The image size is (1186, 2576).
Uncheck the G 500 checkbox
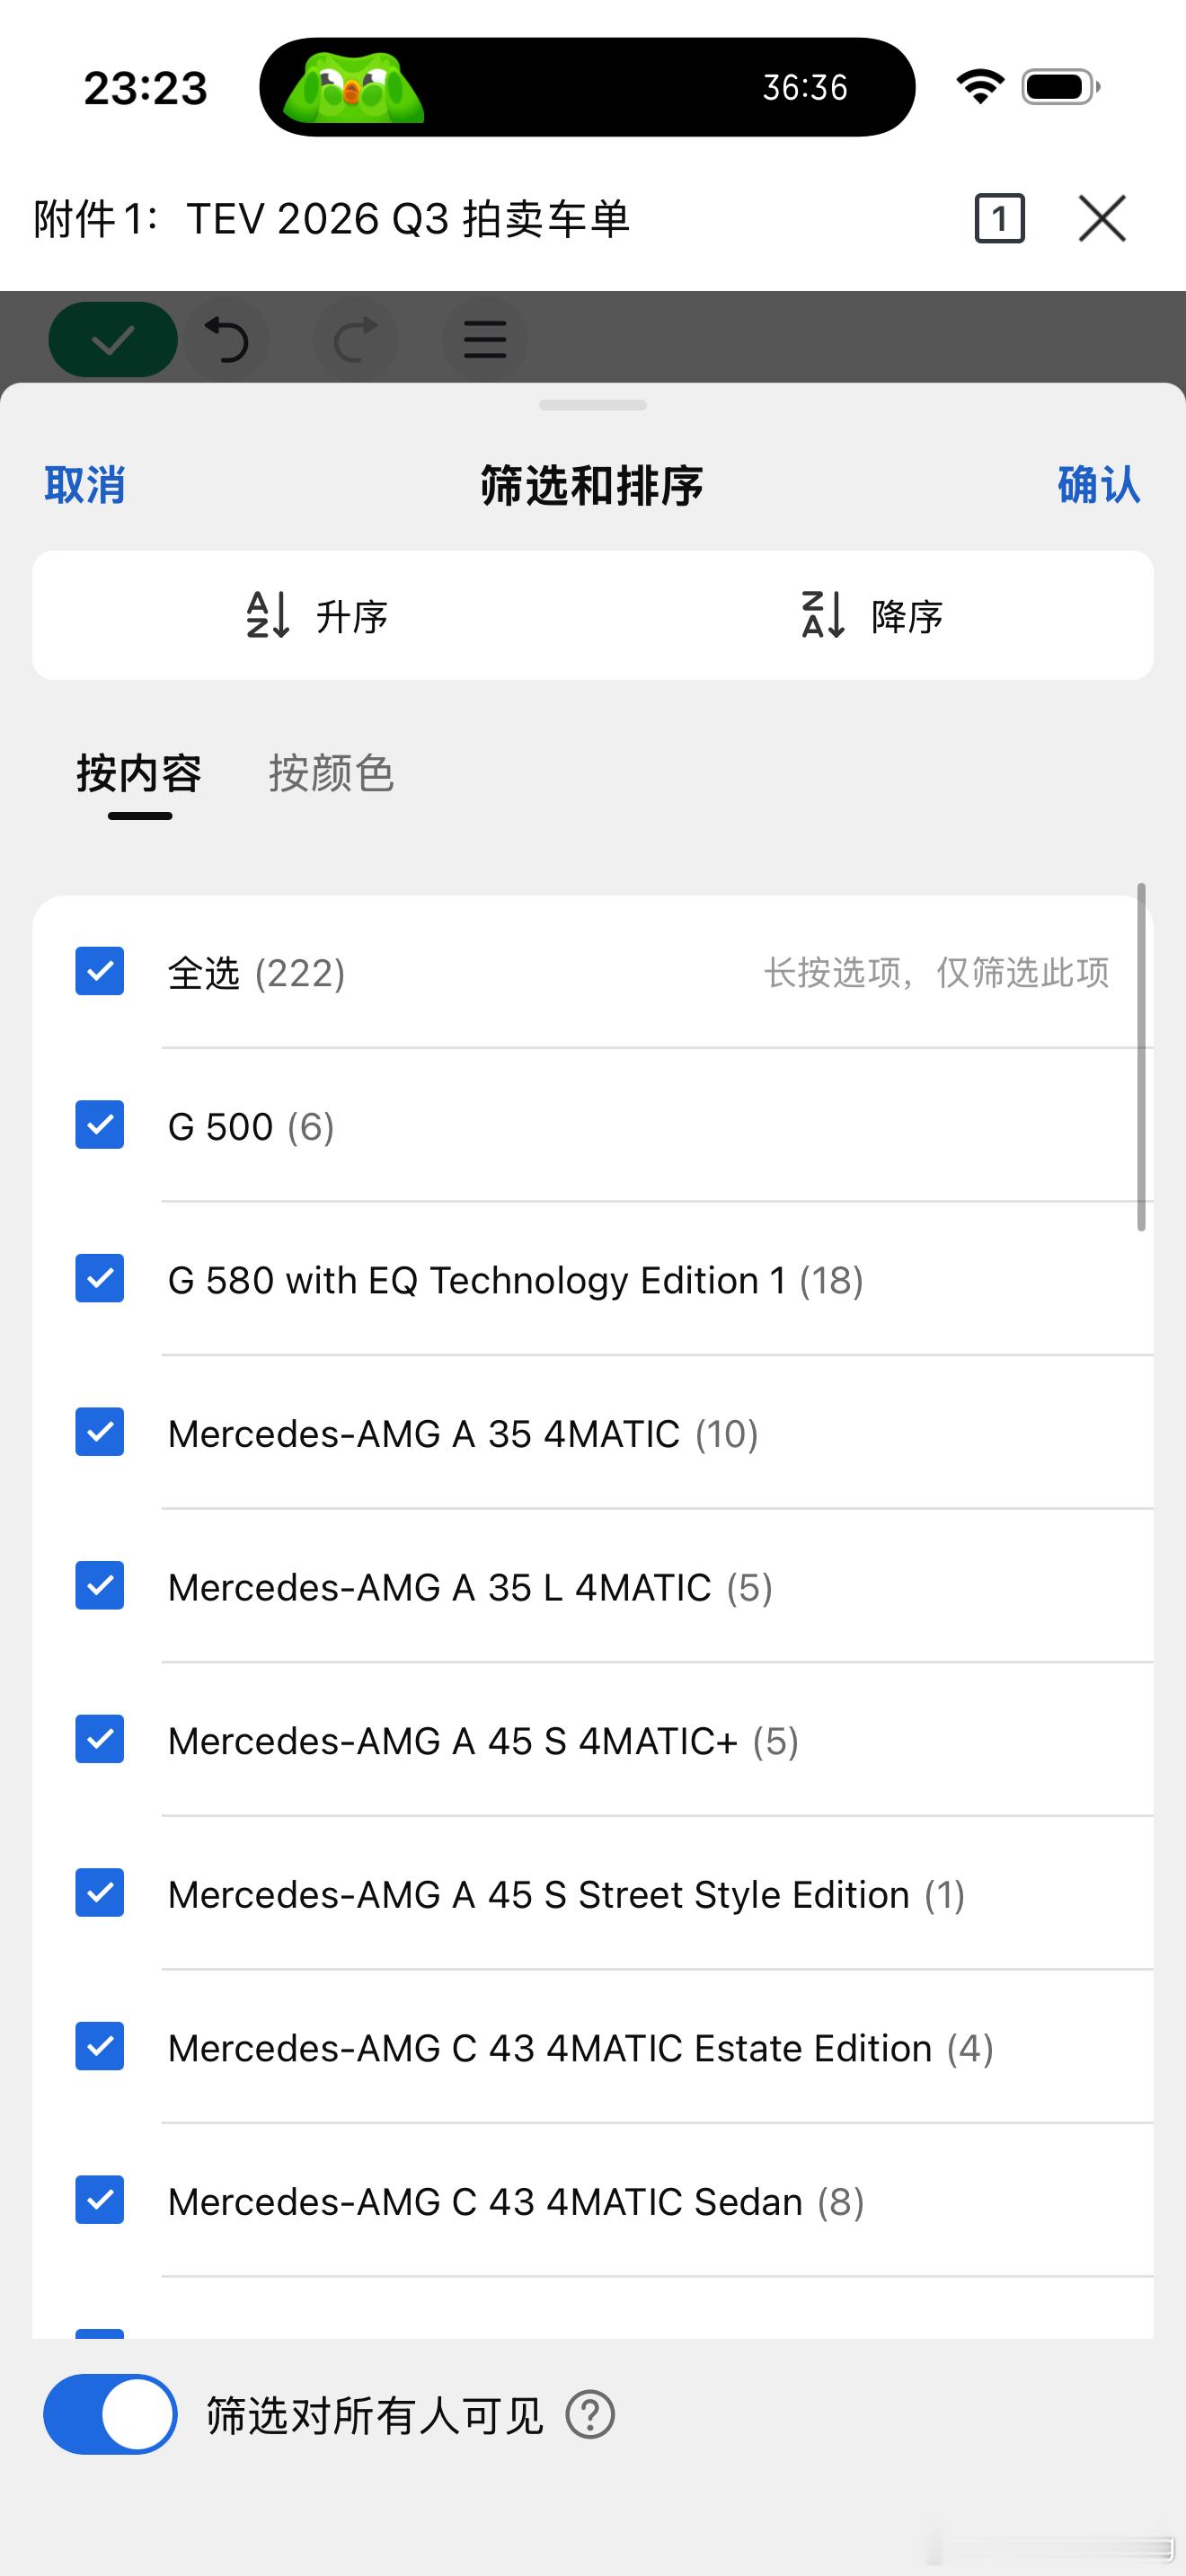(100, 1125)
